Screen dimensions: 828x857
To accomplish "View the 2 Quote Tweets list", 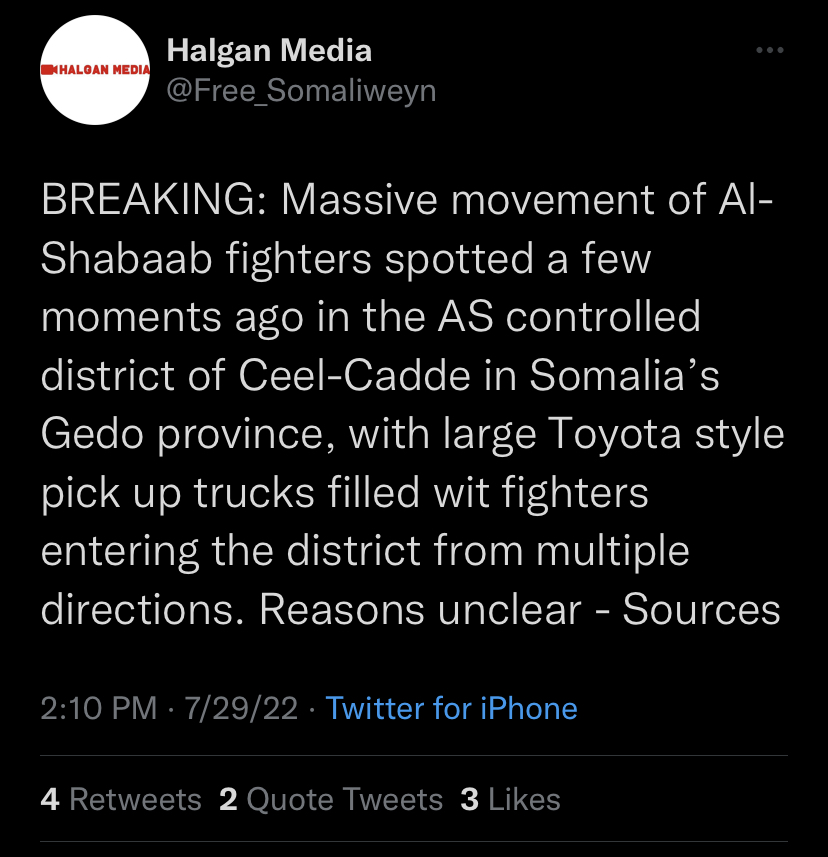I will (x=331, y=799).
